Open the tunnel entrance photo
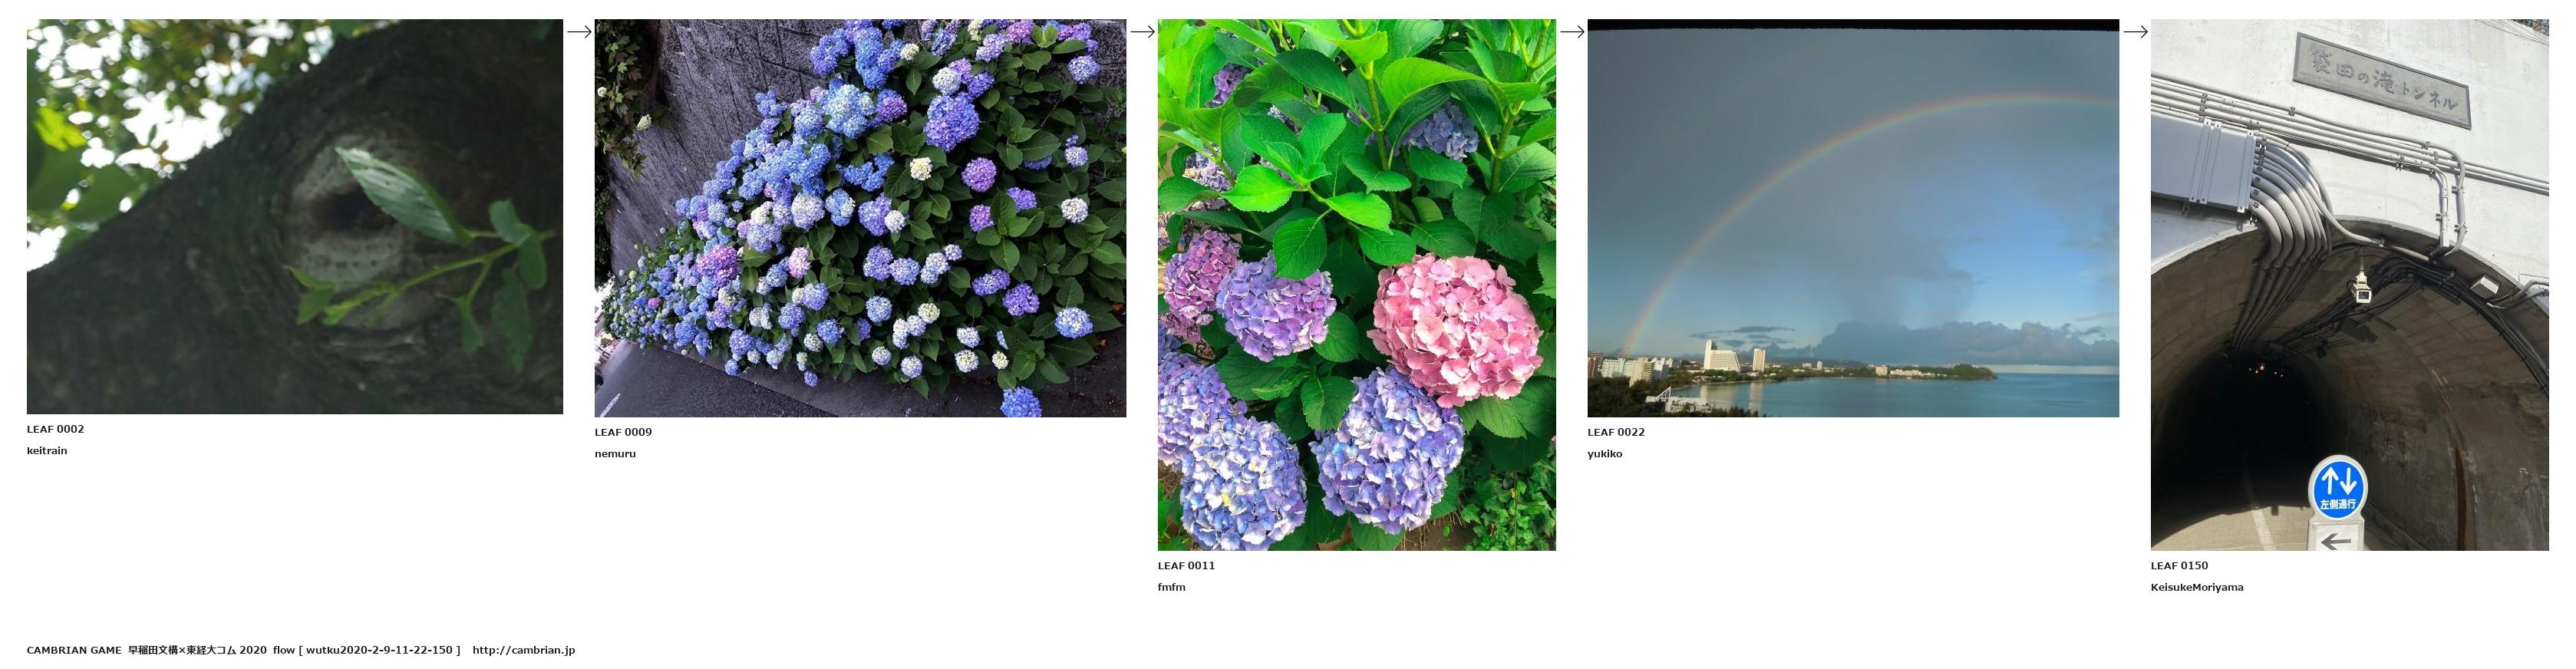The image size is (2576, 669). pyautogui.click(x=2350, y=285)
